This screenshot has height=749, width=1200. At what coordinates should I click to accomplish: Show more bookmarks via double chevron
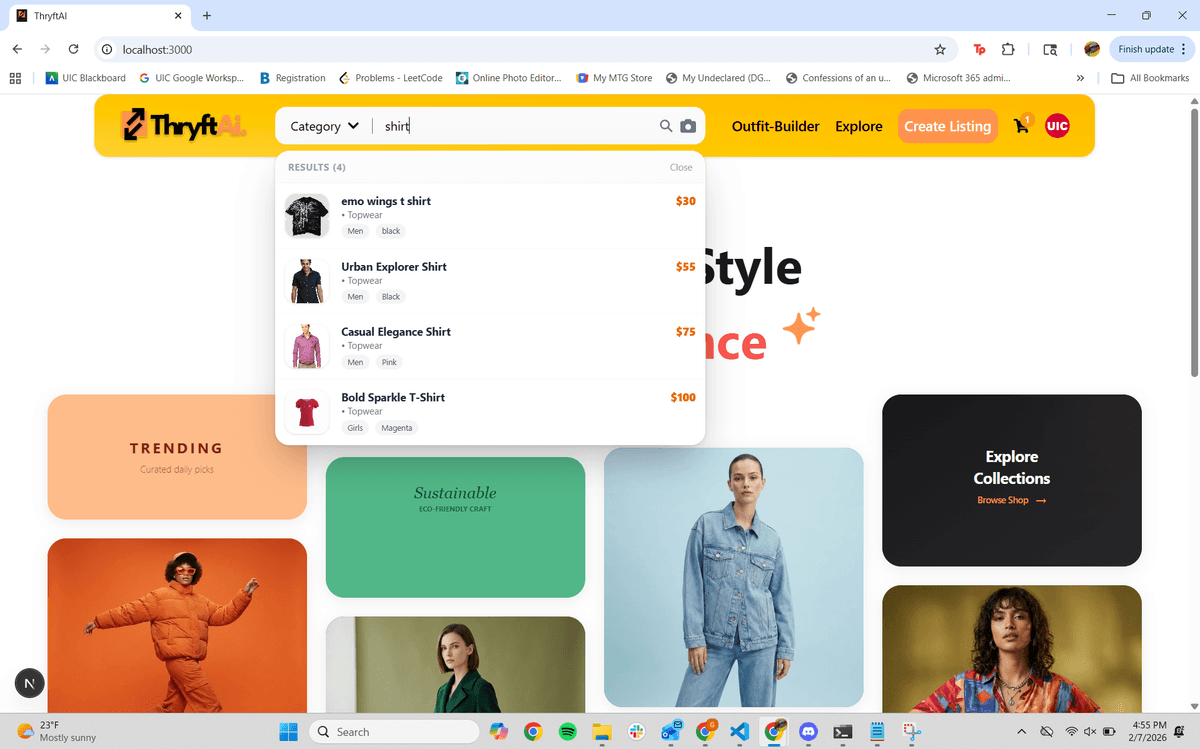click(x=1080, y=78)
